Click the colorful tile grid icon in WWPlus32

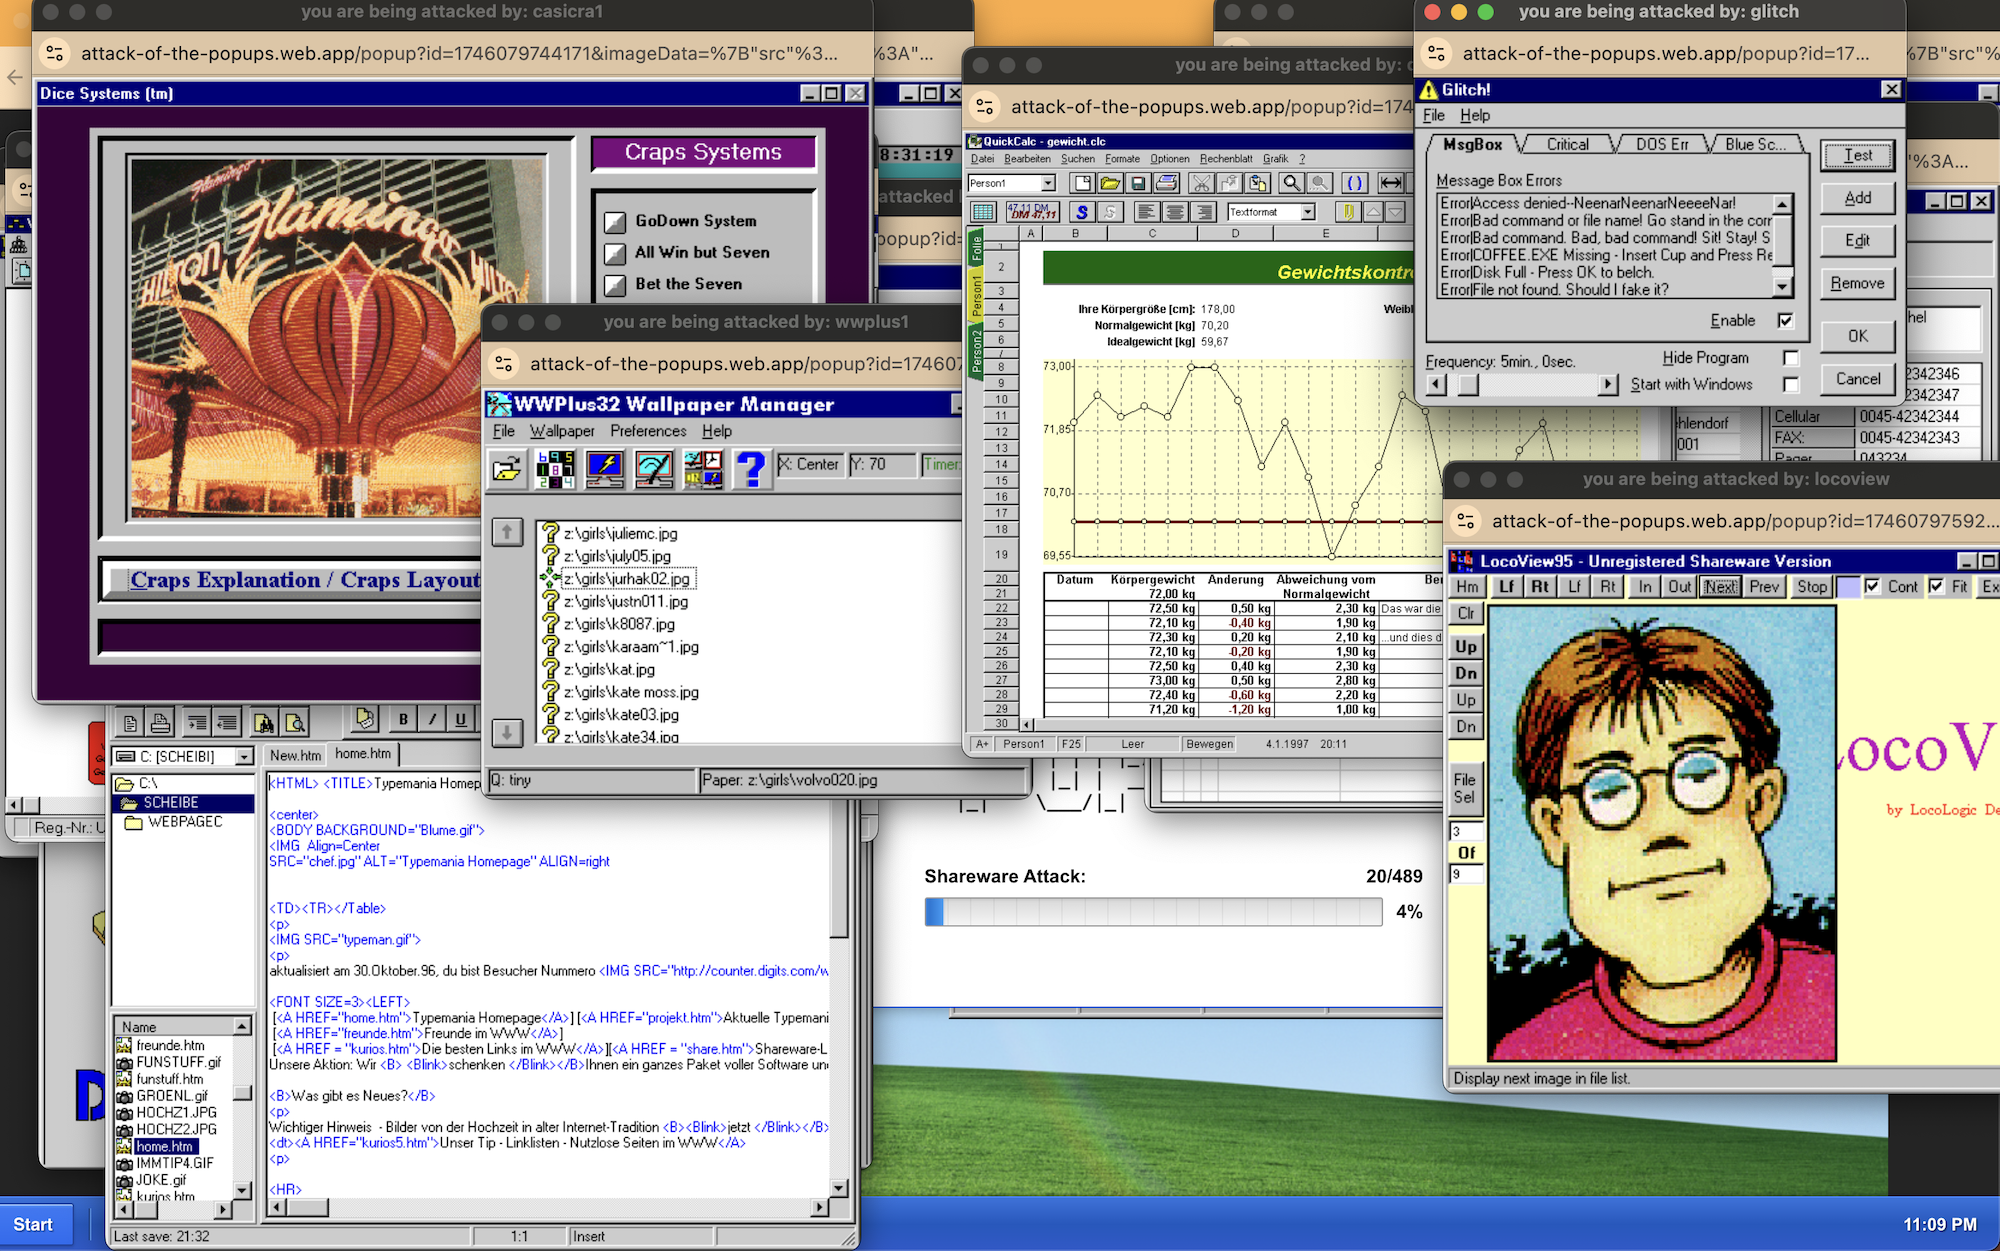tap(556, 468)
